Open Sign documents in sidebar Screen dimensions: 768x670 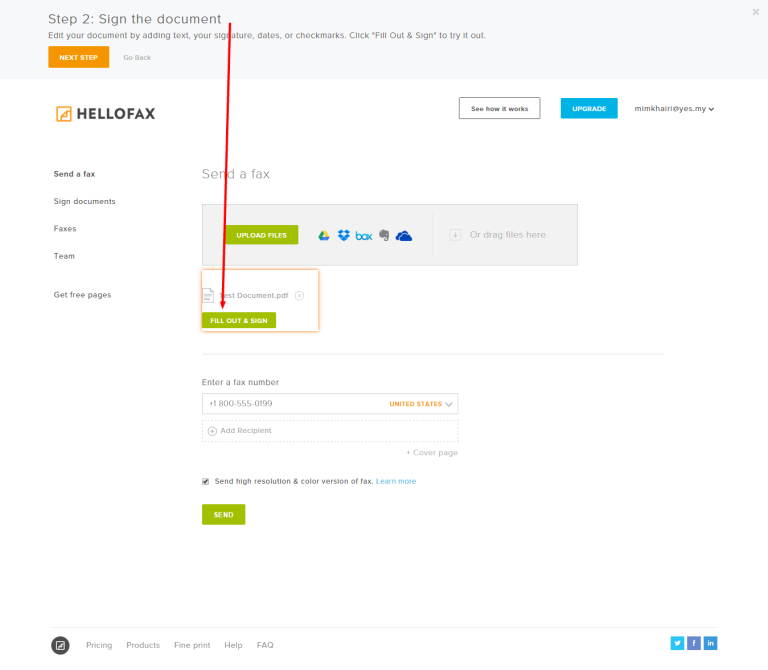[85, 201]
